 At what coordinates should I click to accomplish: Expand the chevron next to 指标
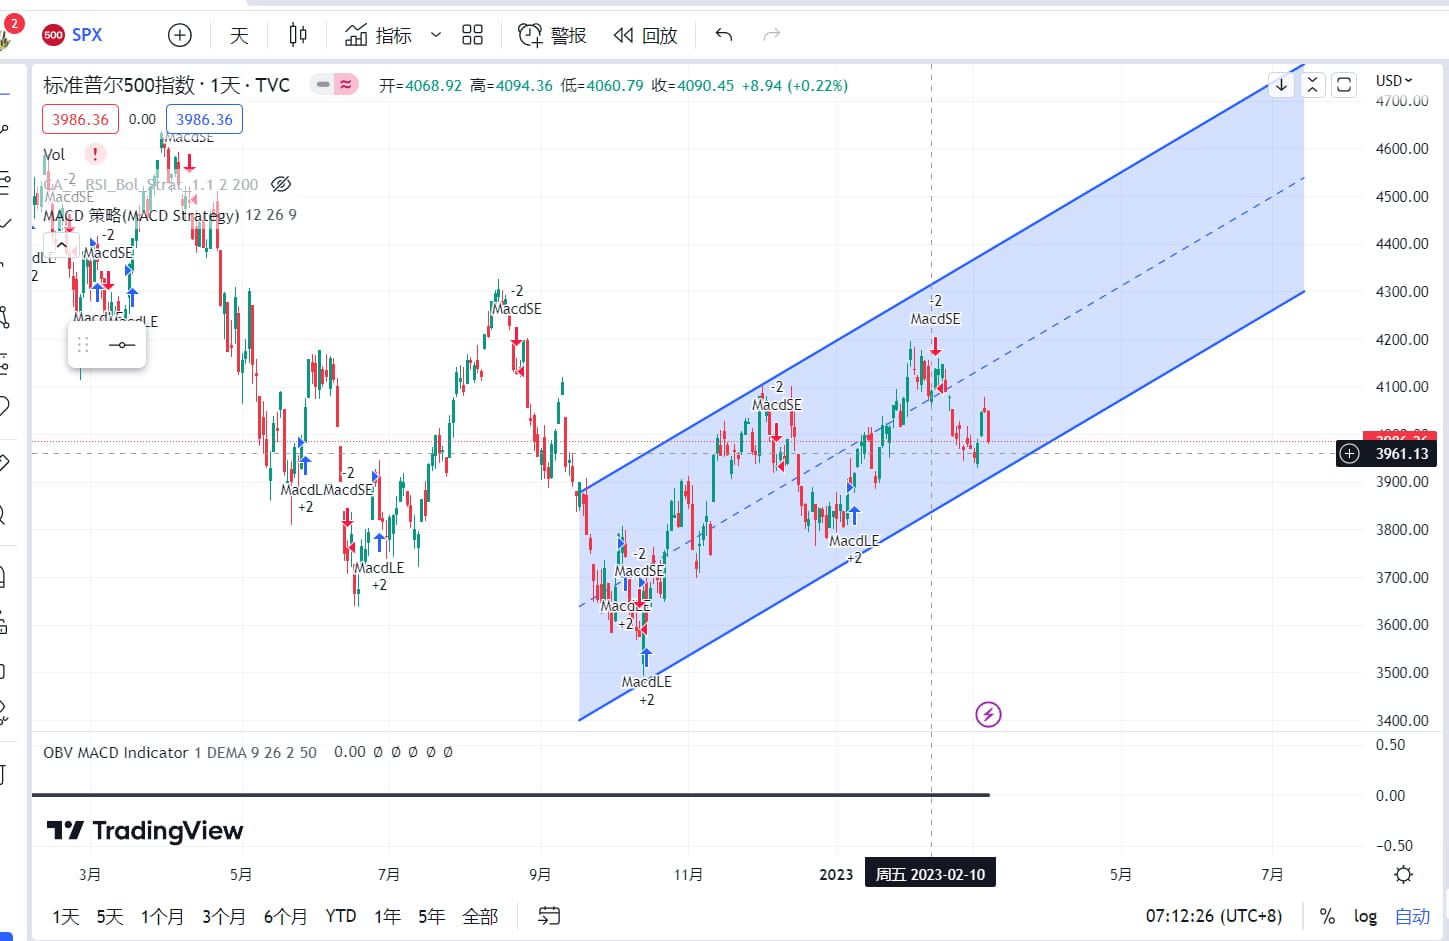434,34
